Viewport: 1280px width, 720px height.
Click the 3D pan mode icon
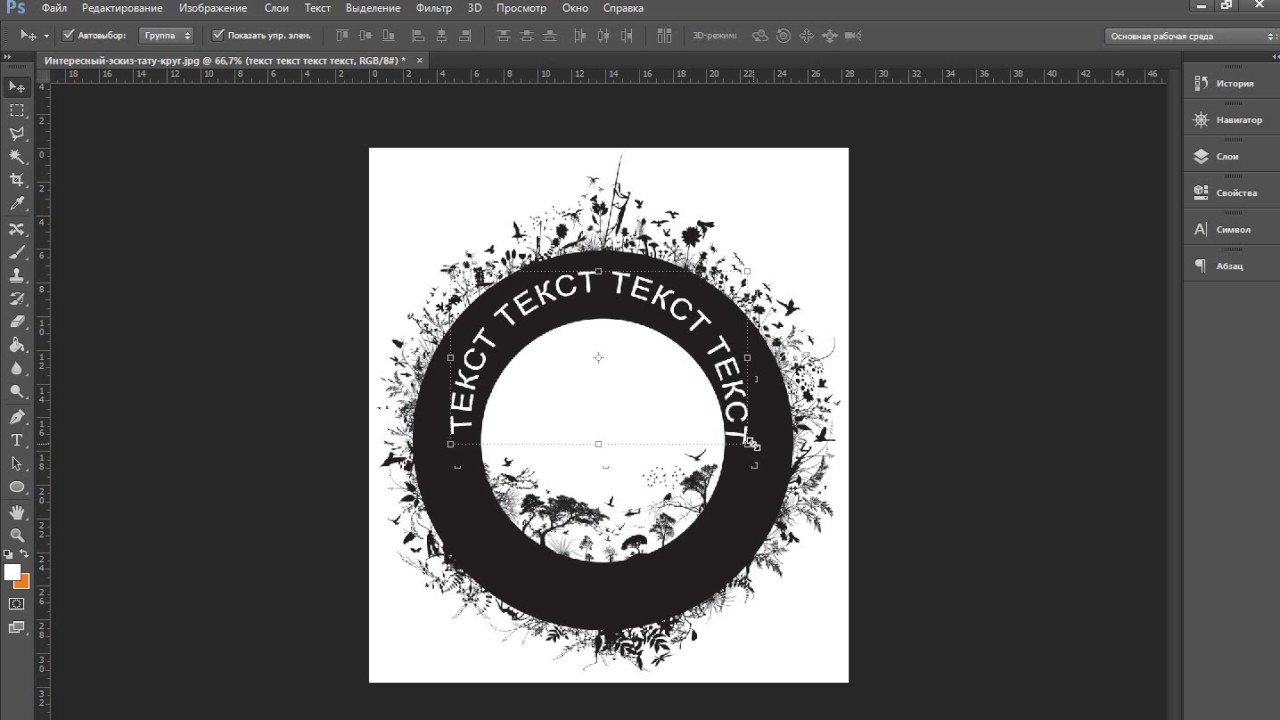(x=806, y=36)
